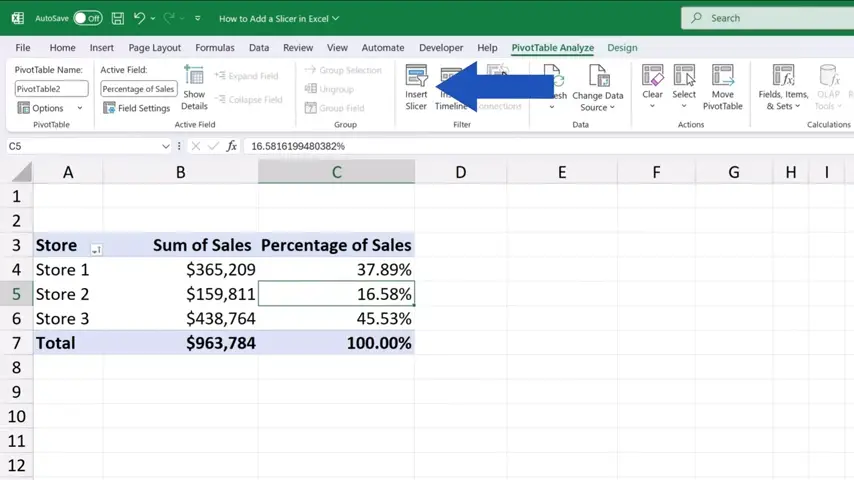Screen dimensions: 854x480
Task: Open the Name Box dropdown arrow
Action: 166,146
